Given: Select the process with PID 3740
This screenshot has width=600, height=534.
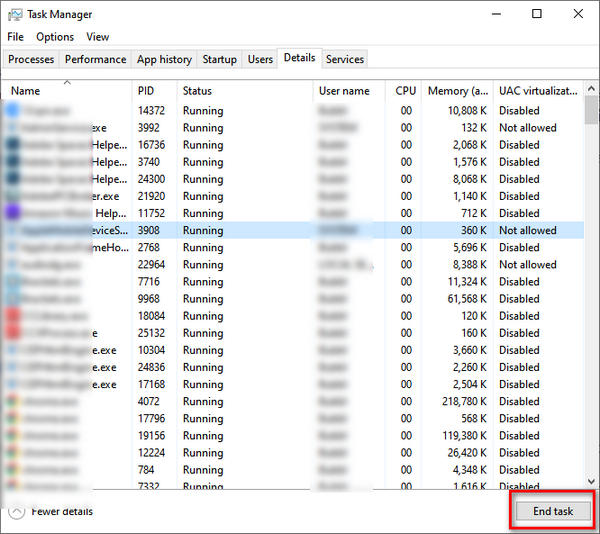Looking at the screenshot, I should 293,162.
